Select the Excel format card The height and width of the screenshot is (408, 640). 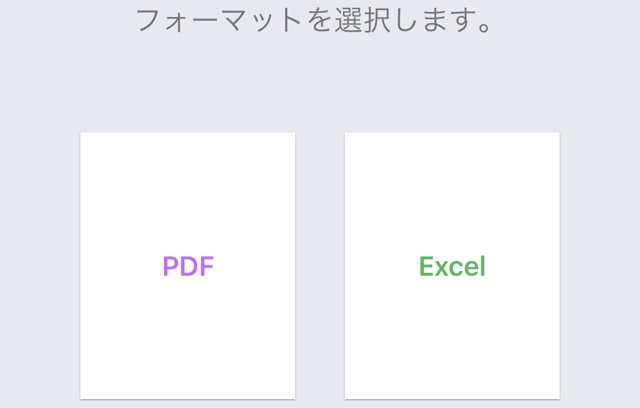[452, 266]
